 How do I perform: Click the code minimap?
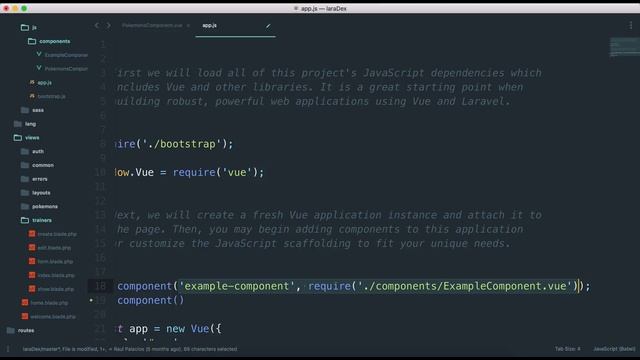point(624,47)
